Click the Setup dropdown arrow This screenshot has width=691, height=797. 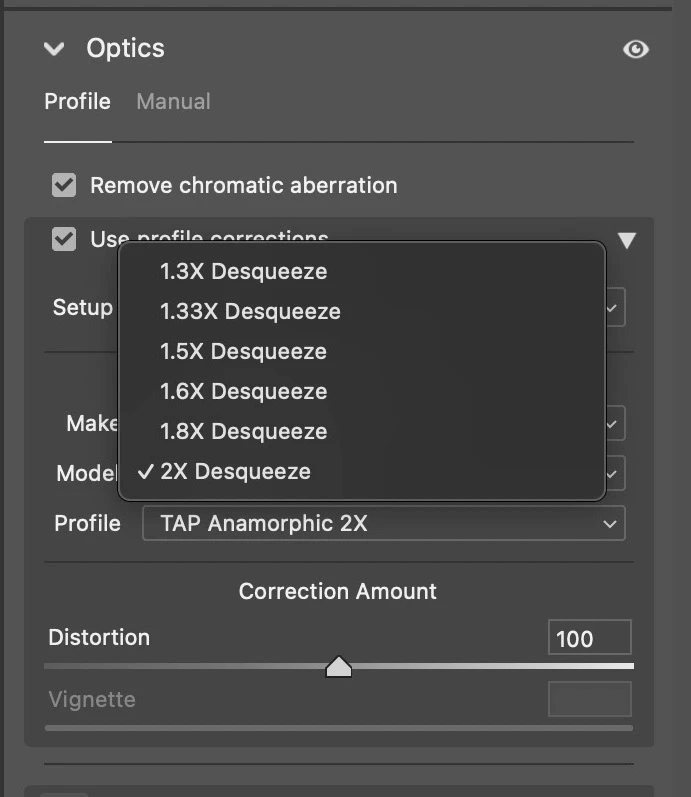click(x=614, y=308)
